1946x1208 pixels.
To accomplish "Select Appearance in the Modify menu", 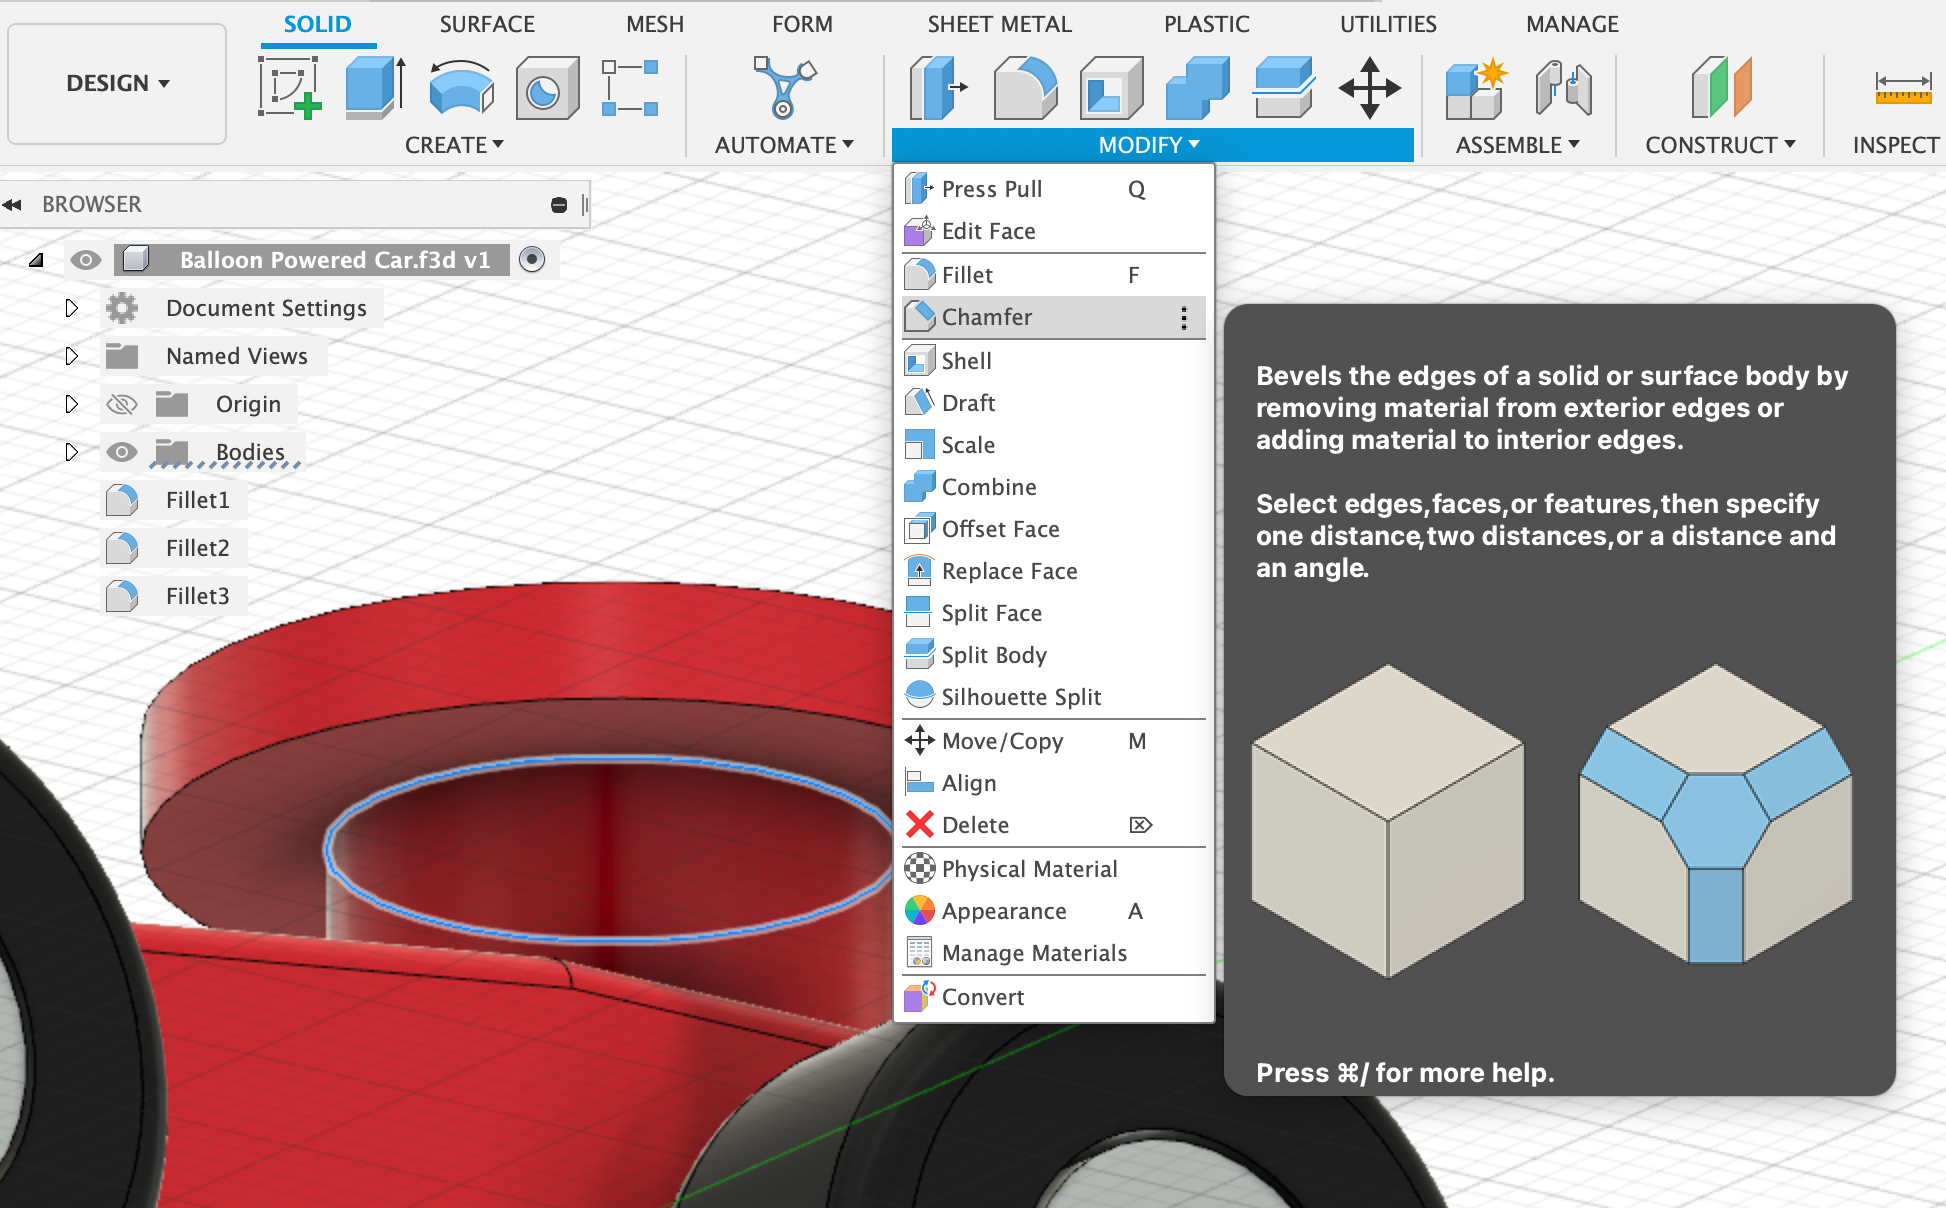I will click(1003, 911).
